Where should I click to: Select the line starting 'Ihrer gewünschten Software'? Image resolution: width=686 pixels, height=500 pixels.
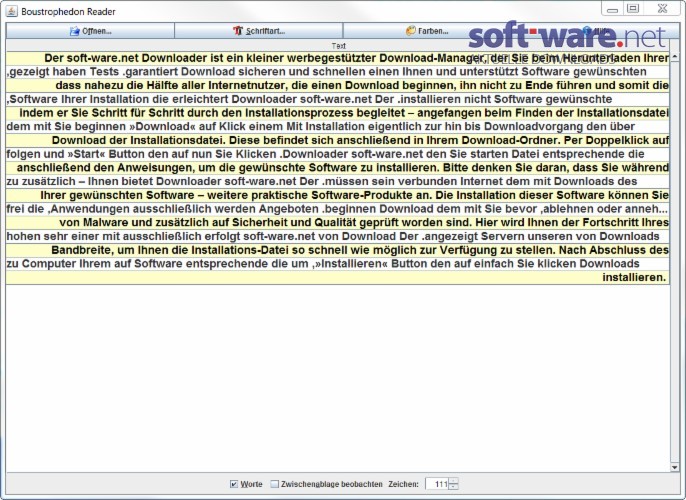pyautogui.click(x=338, y=196)
